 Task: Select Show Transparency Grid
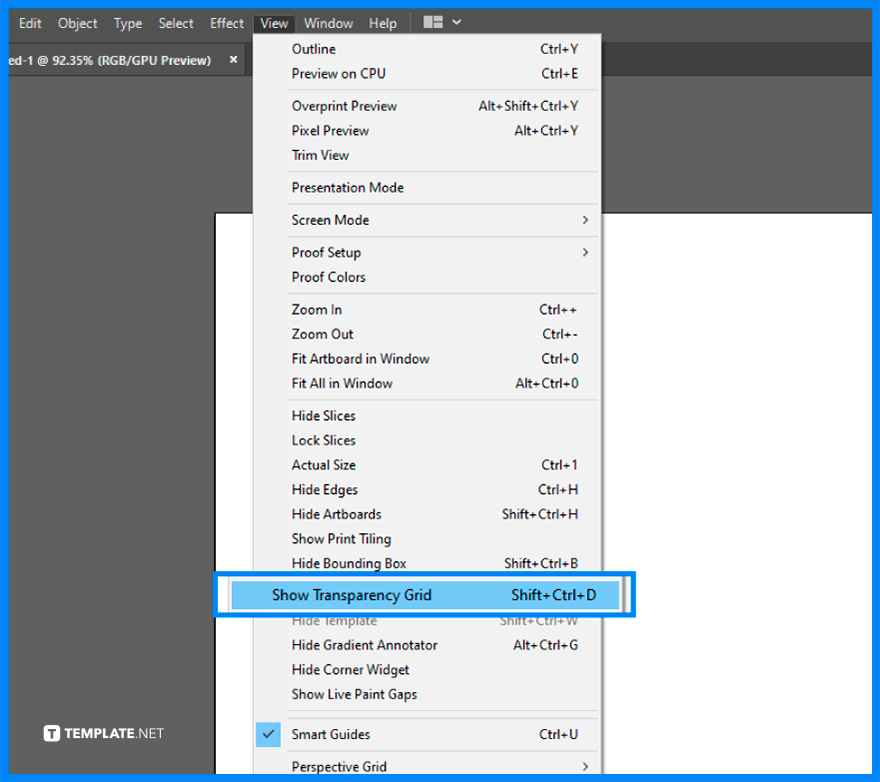tap(353, 594)
